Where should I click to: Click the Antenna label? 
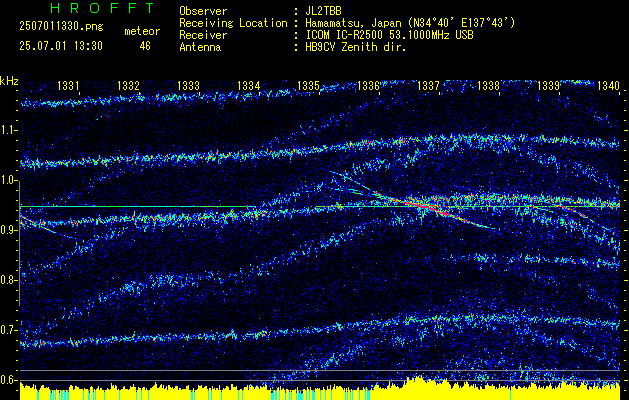[200, 47]
